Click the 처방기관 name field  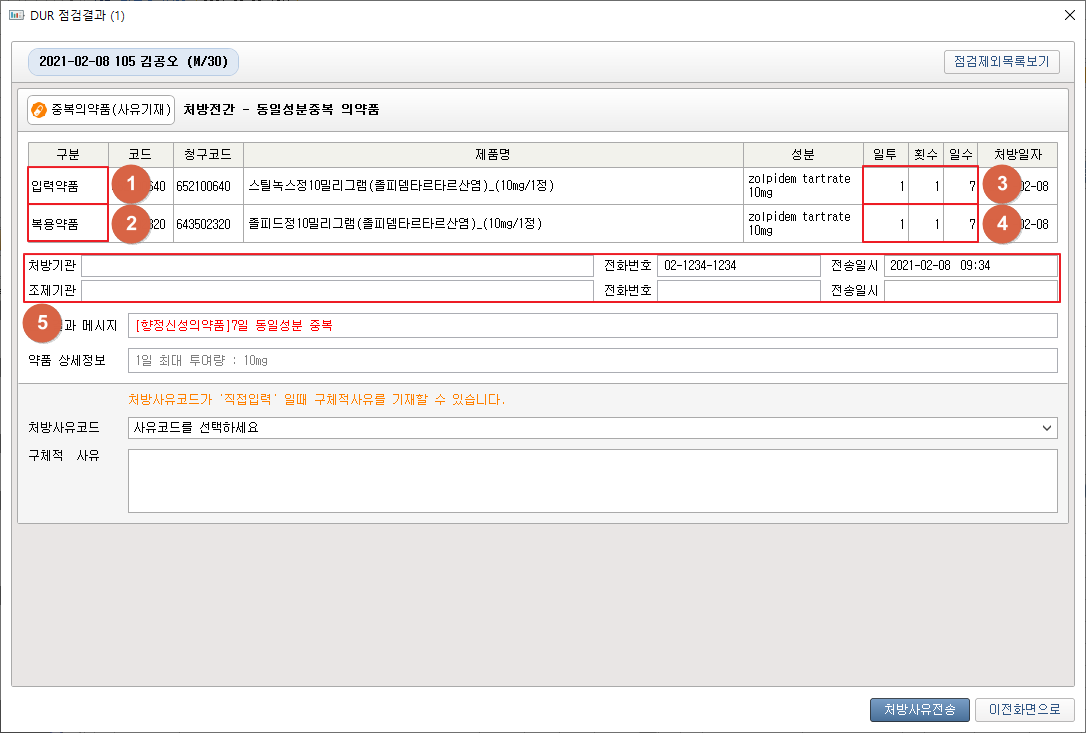tap(337, 266)
